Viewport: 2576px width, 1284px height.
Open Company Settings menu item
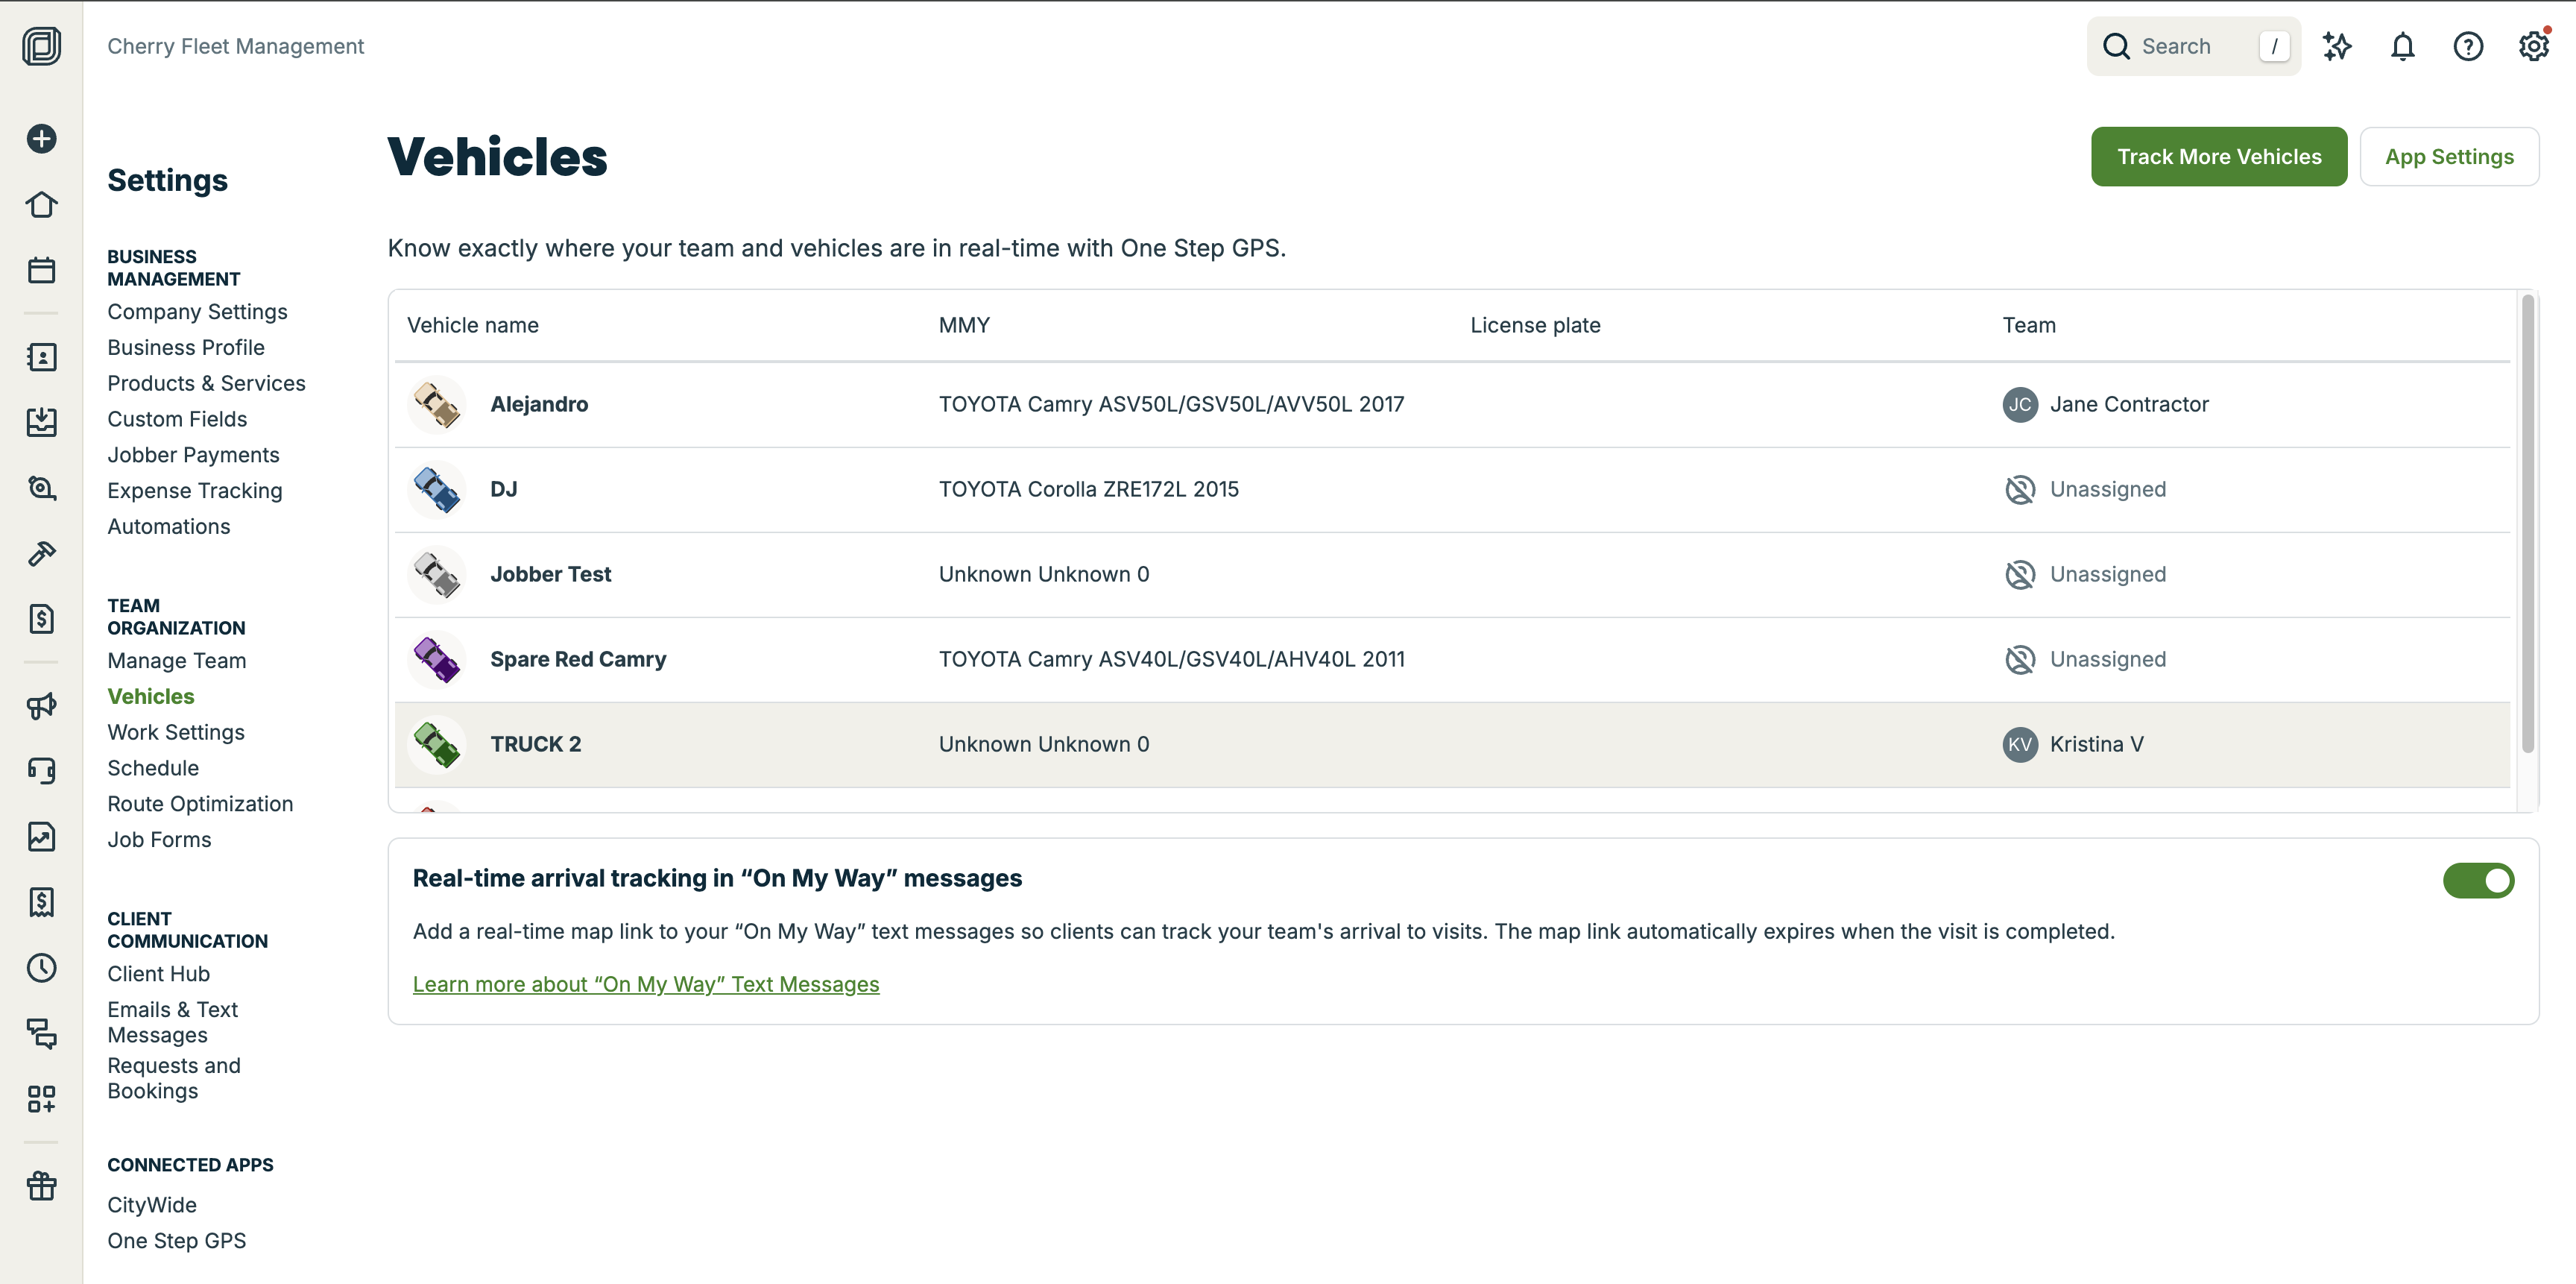[x=197, y=312]
